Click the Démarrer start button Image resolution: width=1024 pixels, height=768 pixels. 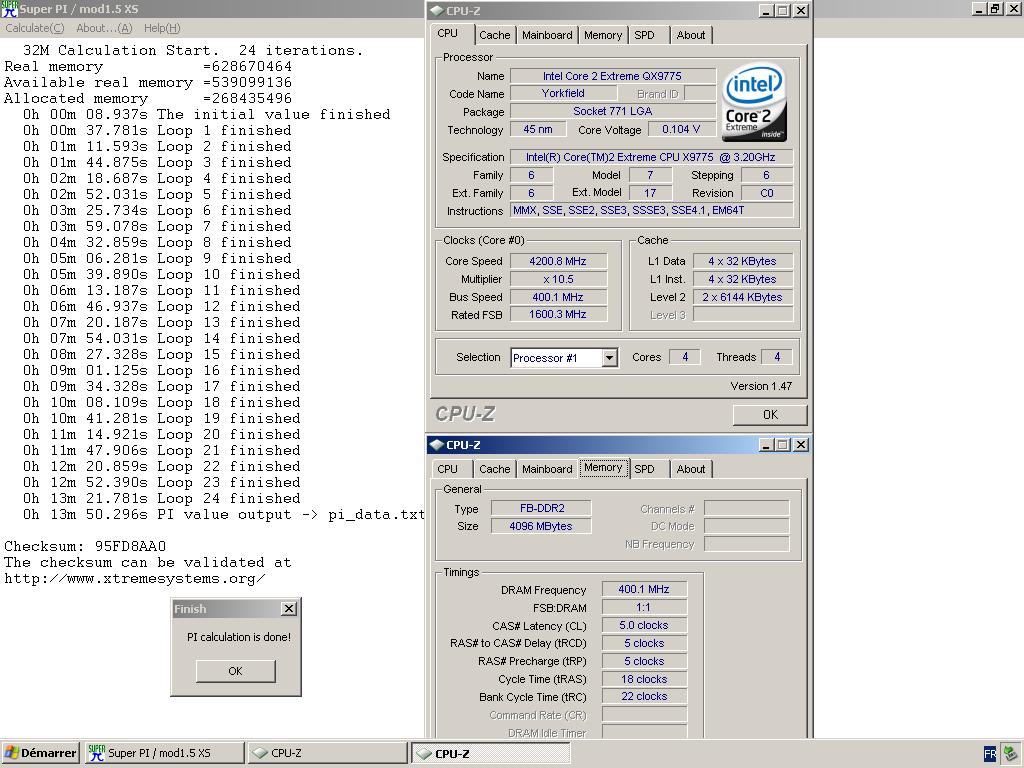(40, 753)
